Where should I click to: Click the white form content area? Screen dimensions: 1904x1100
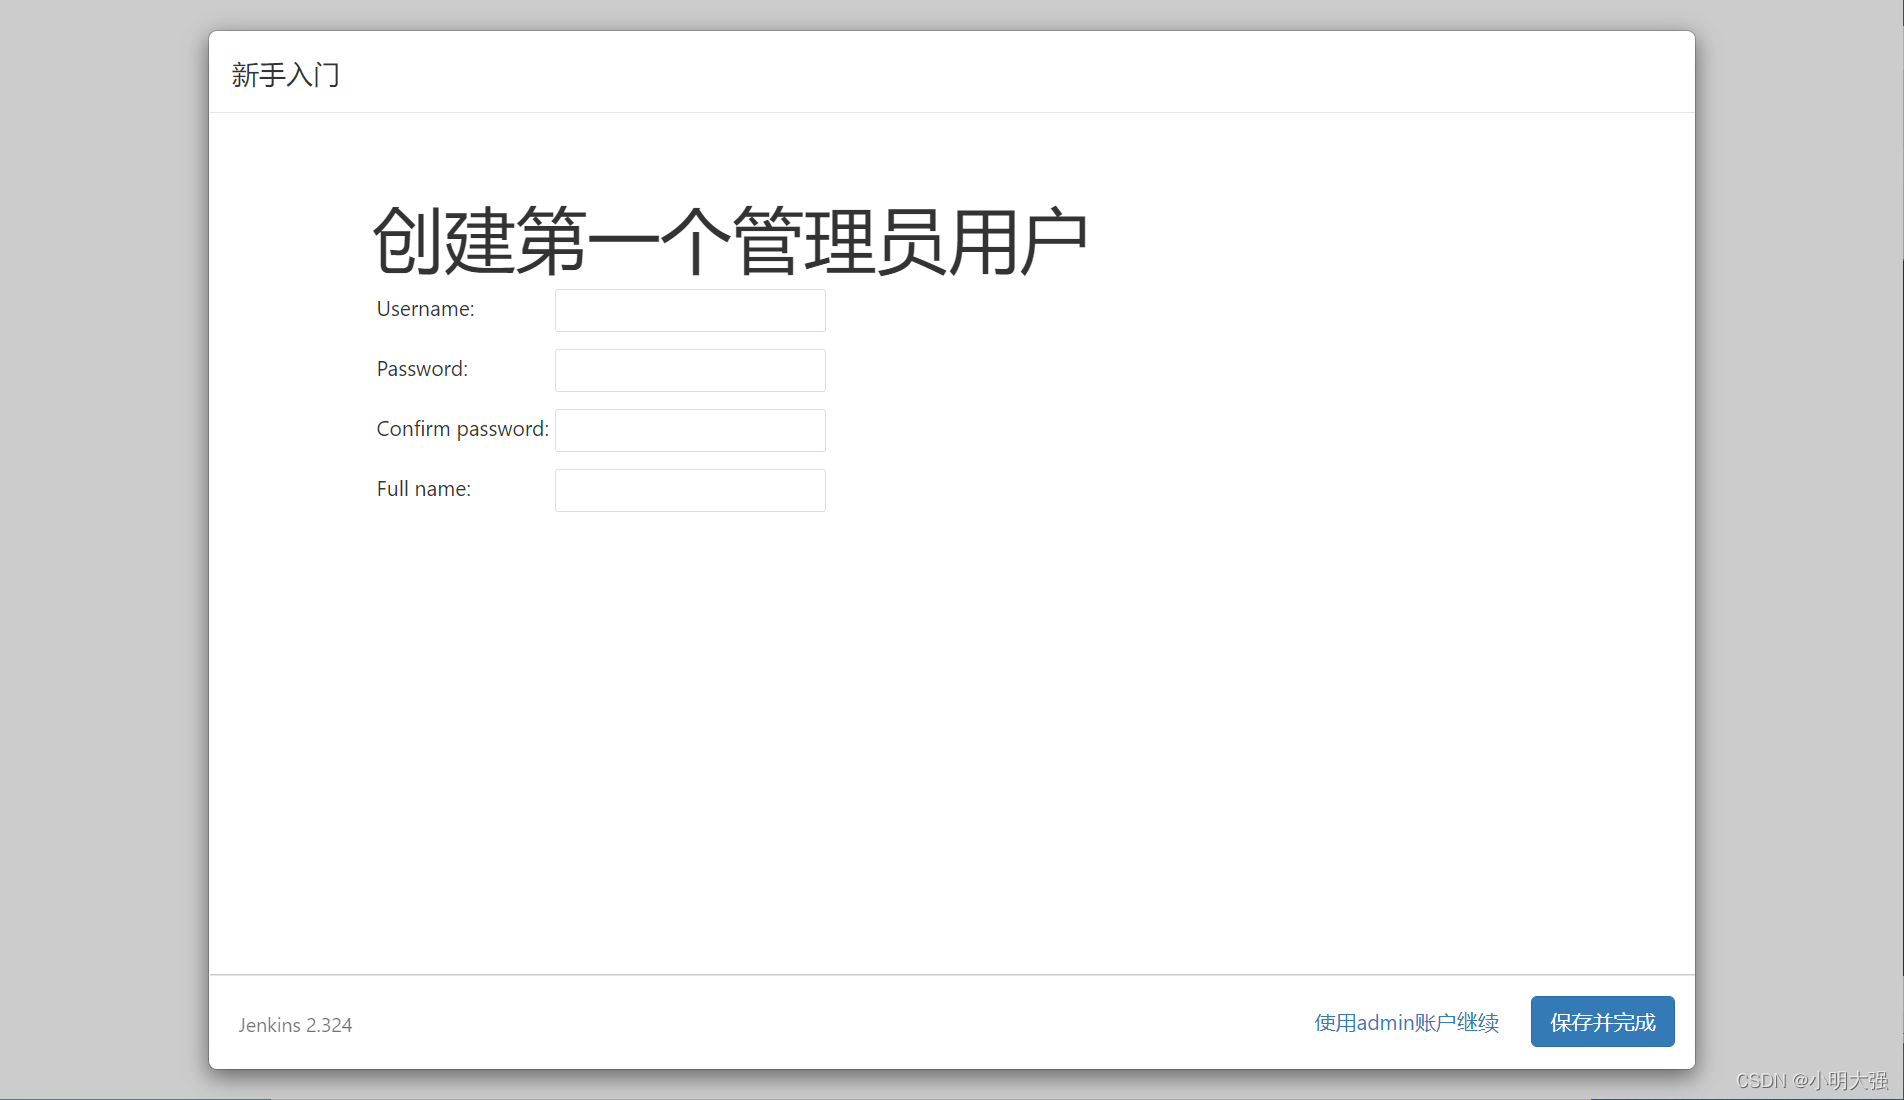[x=950, y=700]
